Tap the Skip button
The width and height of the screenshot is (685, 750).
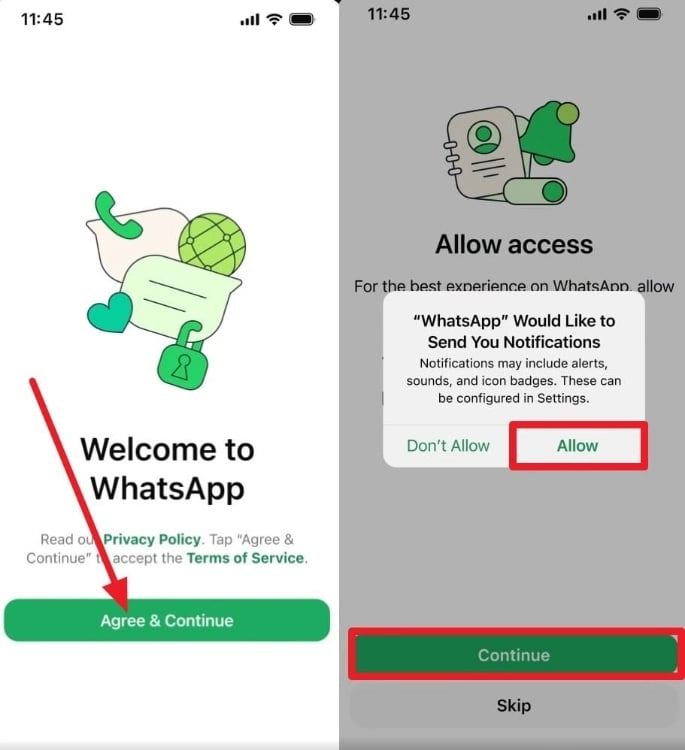tap(514, 705)
